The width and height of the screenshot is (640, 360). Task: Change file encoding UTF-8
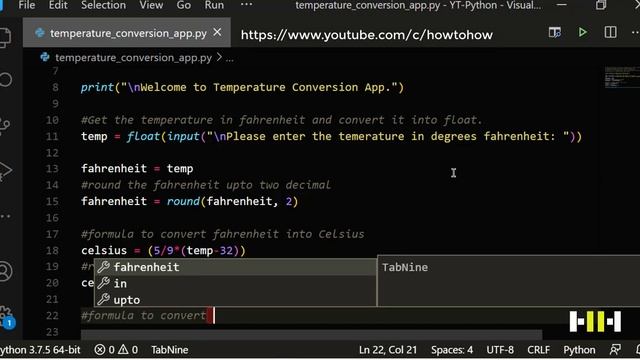500,350
